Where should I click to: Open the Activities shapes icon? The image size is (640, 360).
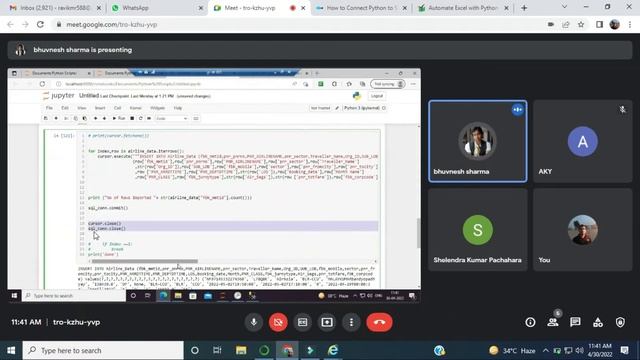(x=598, y=322)
